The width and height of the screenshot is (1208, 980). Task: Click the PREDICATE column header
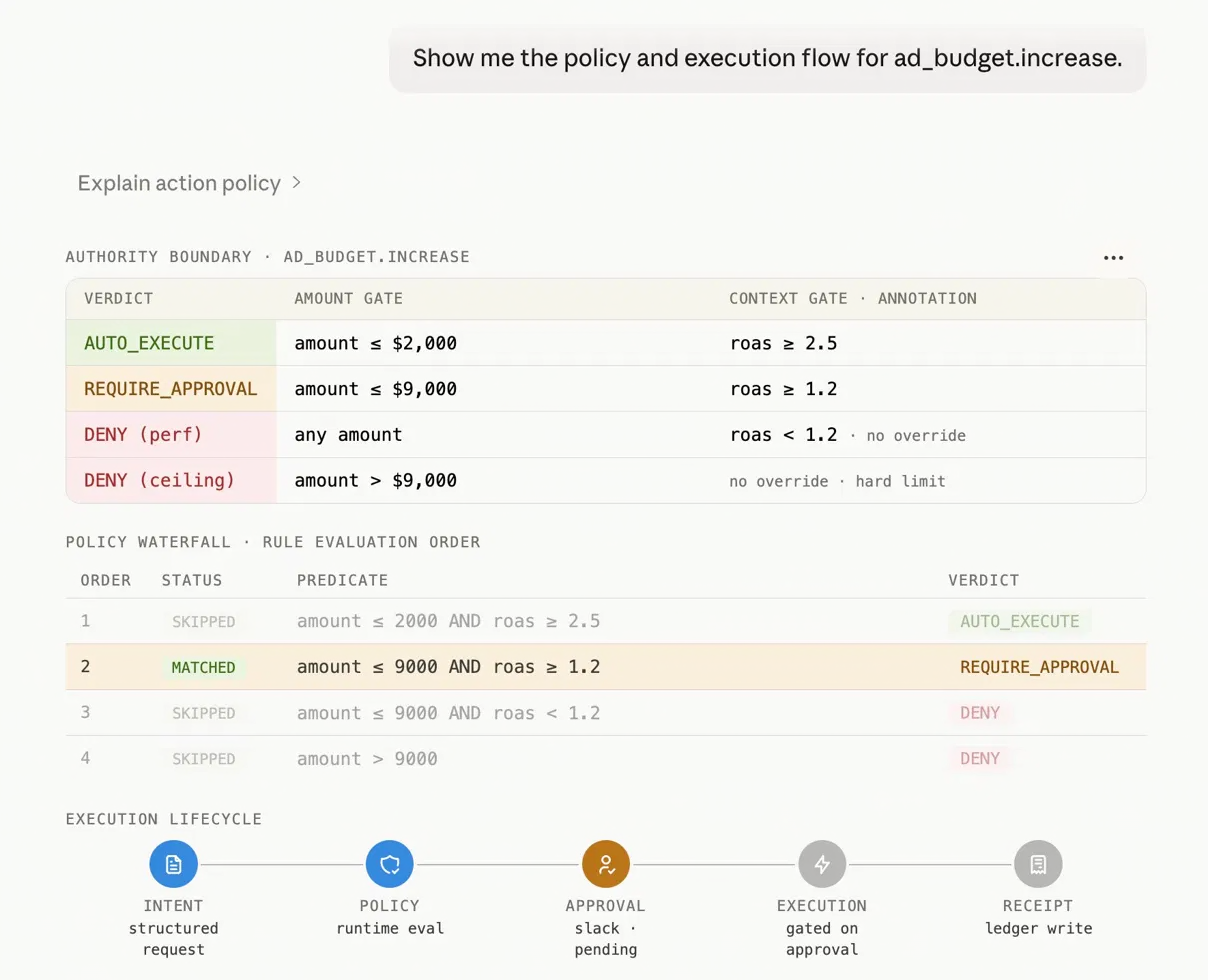coord(342,580)
